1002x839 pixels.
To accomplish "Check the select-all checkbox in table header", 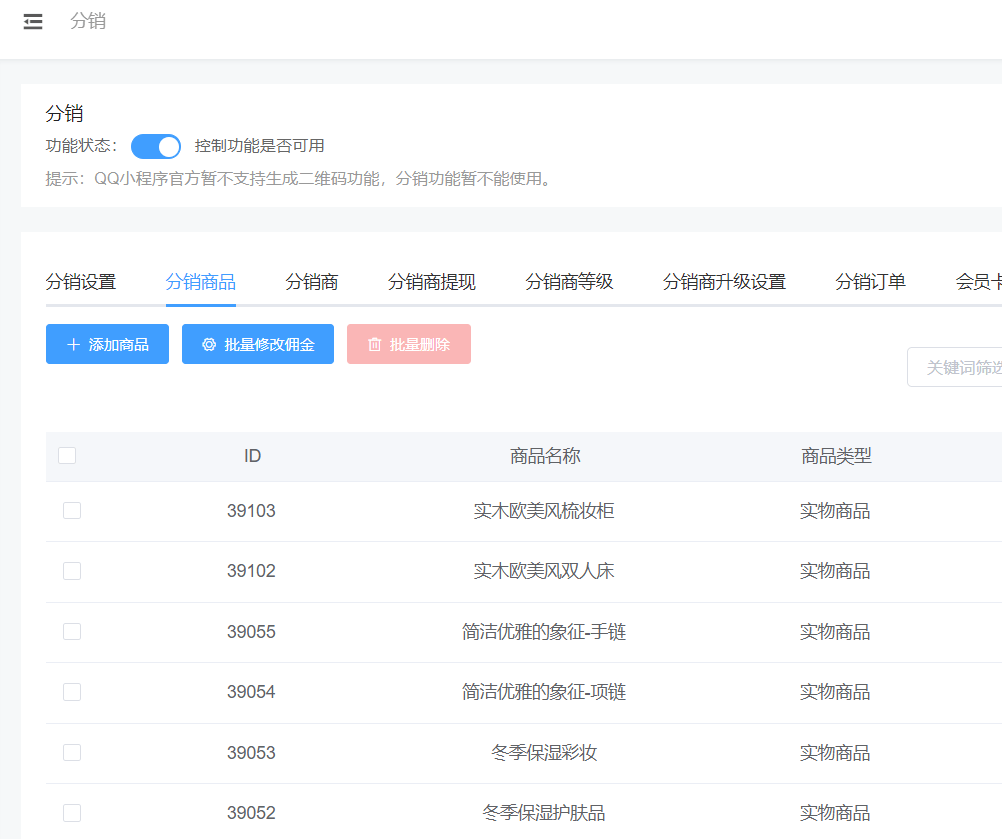I will tap(67, 456).
